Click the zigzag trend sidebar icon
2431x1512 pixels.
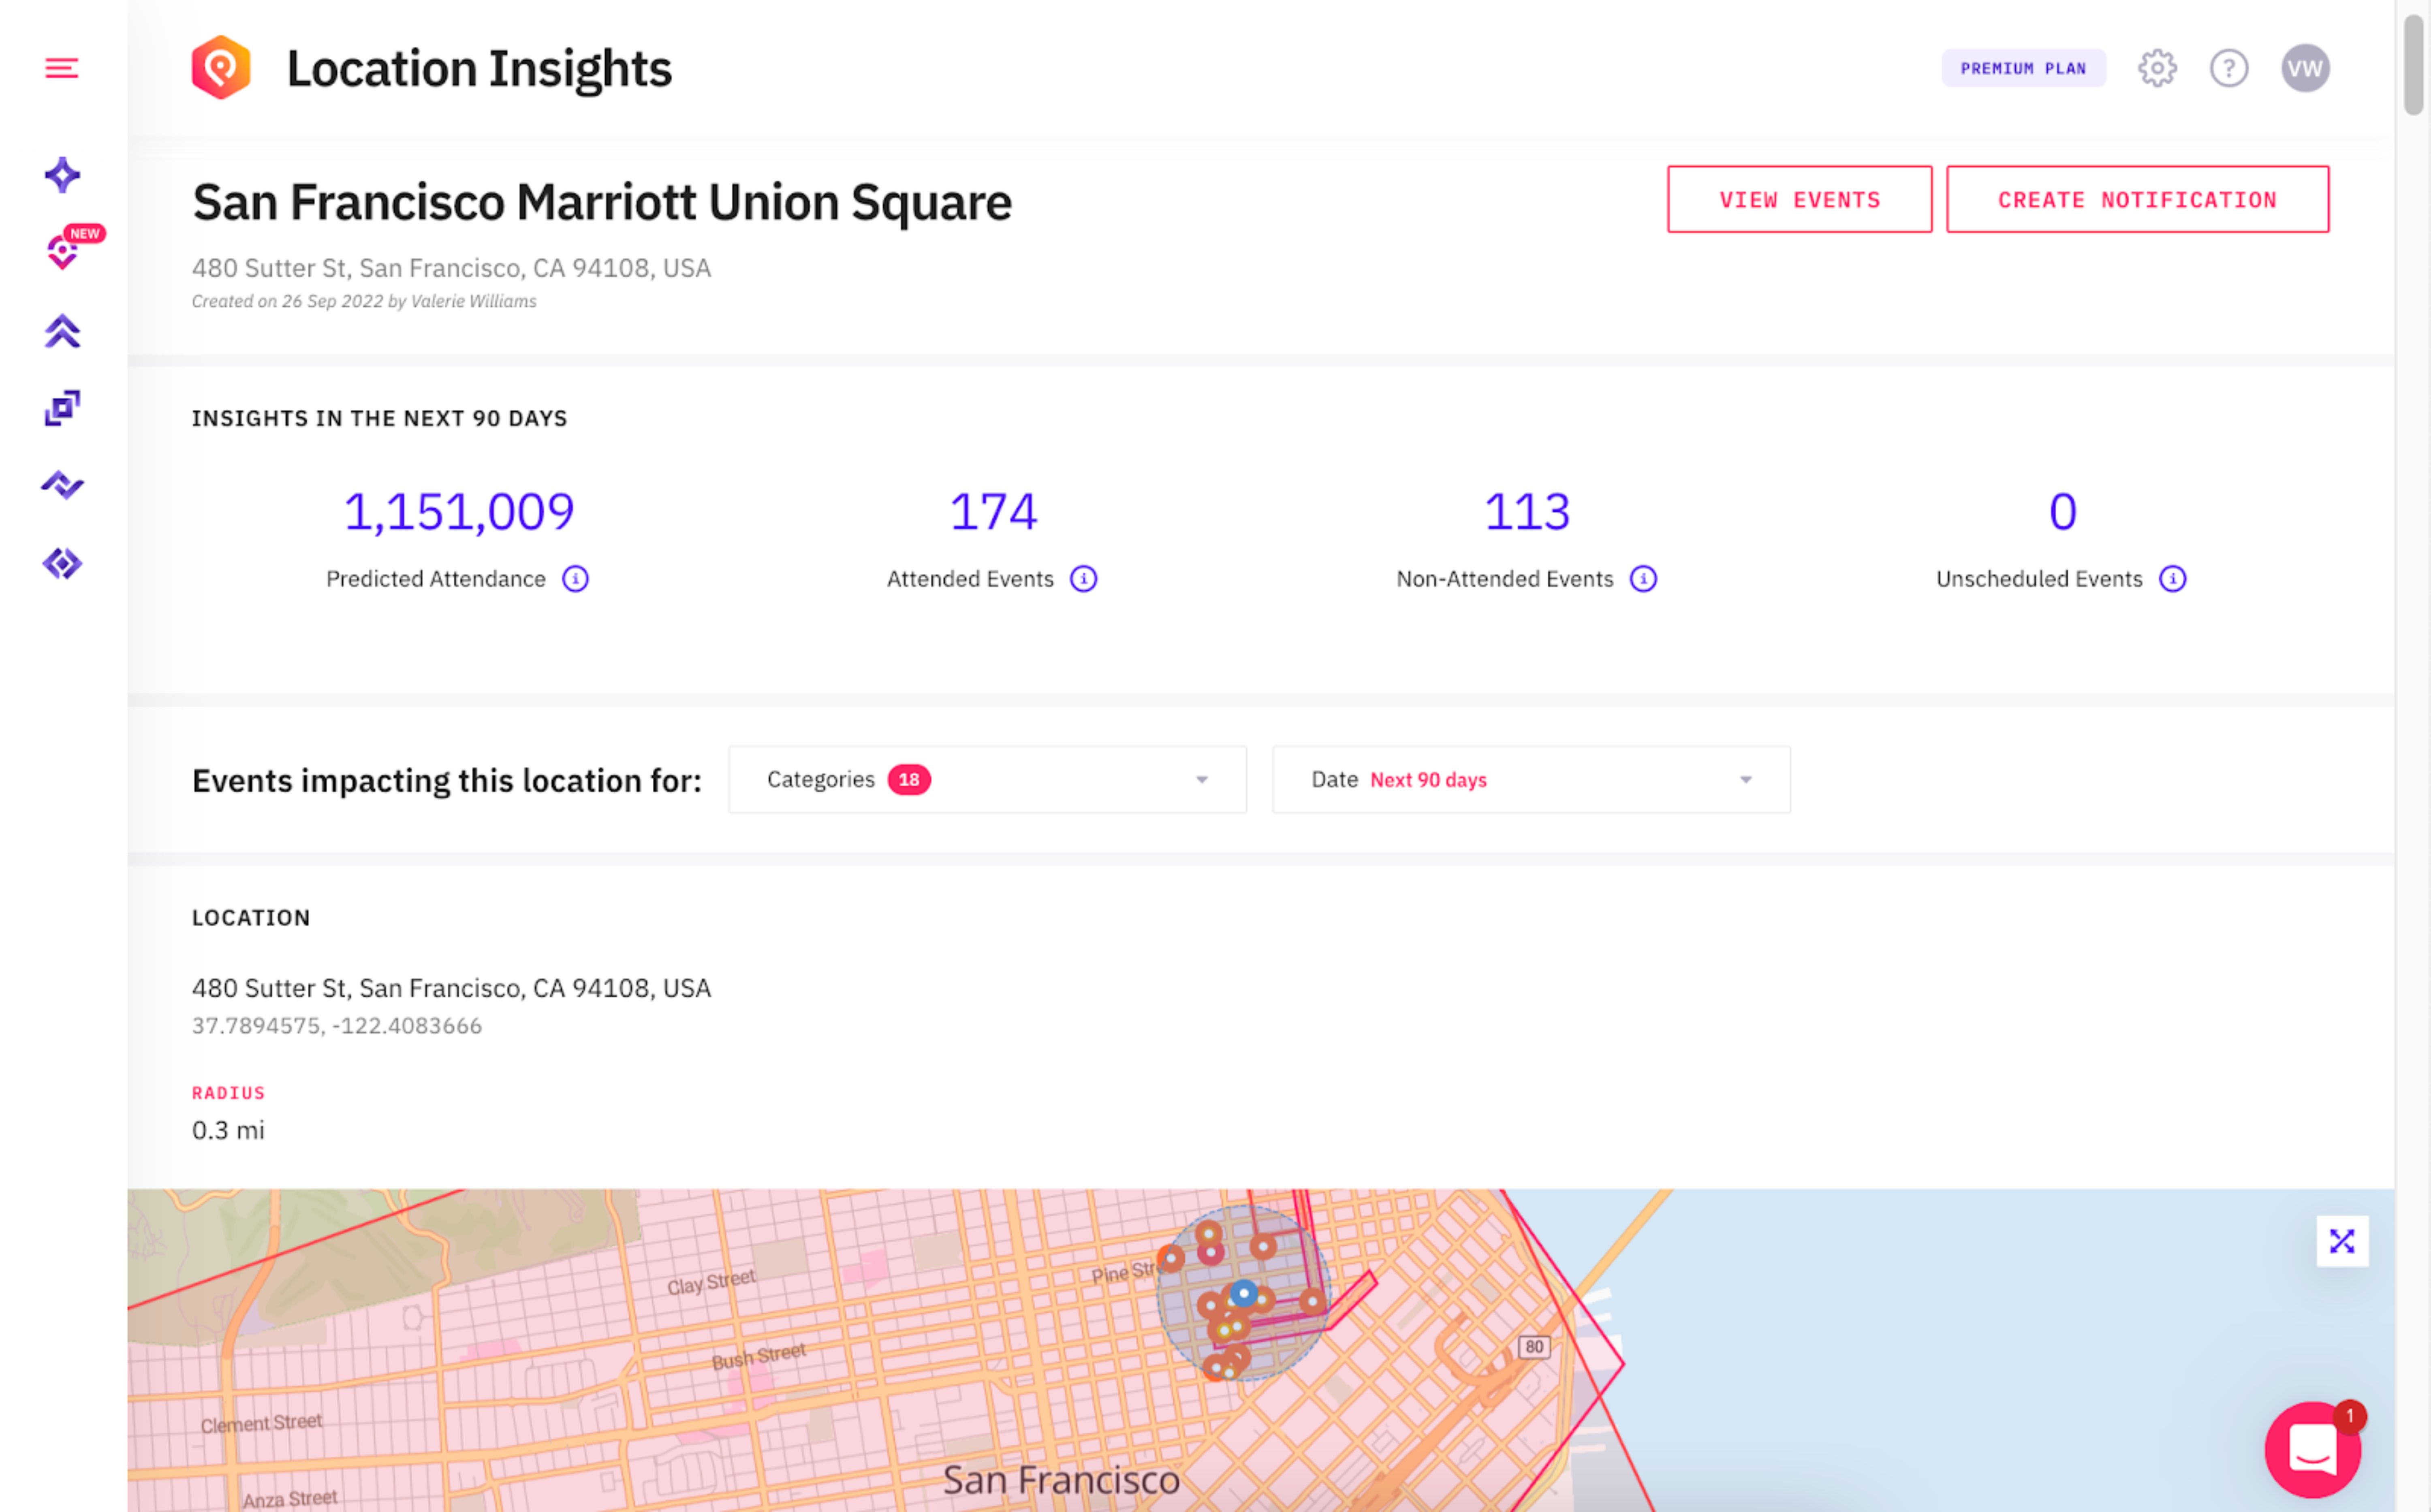[62, 485]
